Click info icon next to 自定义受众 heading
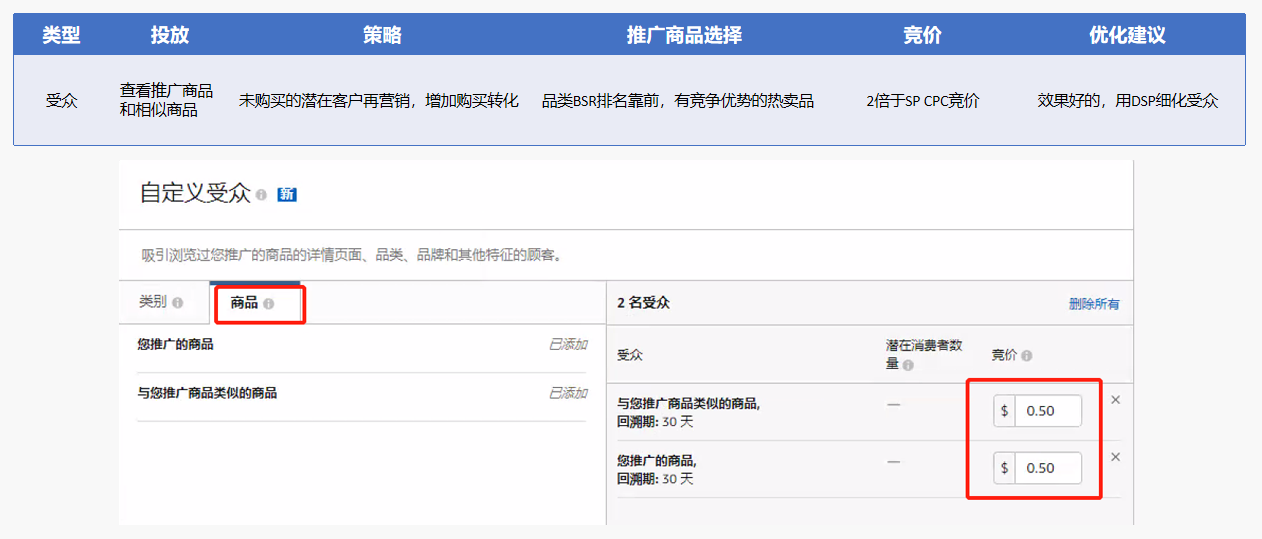 click(261, 195)
